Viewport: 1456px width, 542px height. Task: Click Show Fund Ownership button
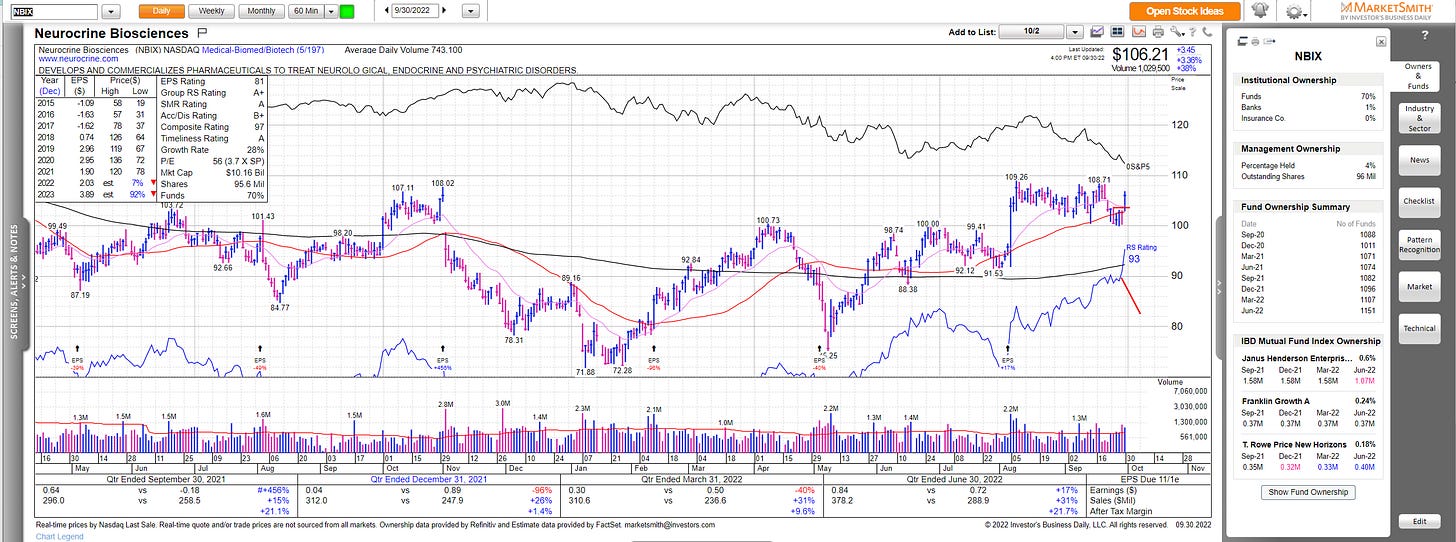pos(1309,492)
